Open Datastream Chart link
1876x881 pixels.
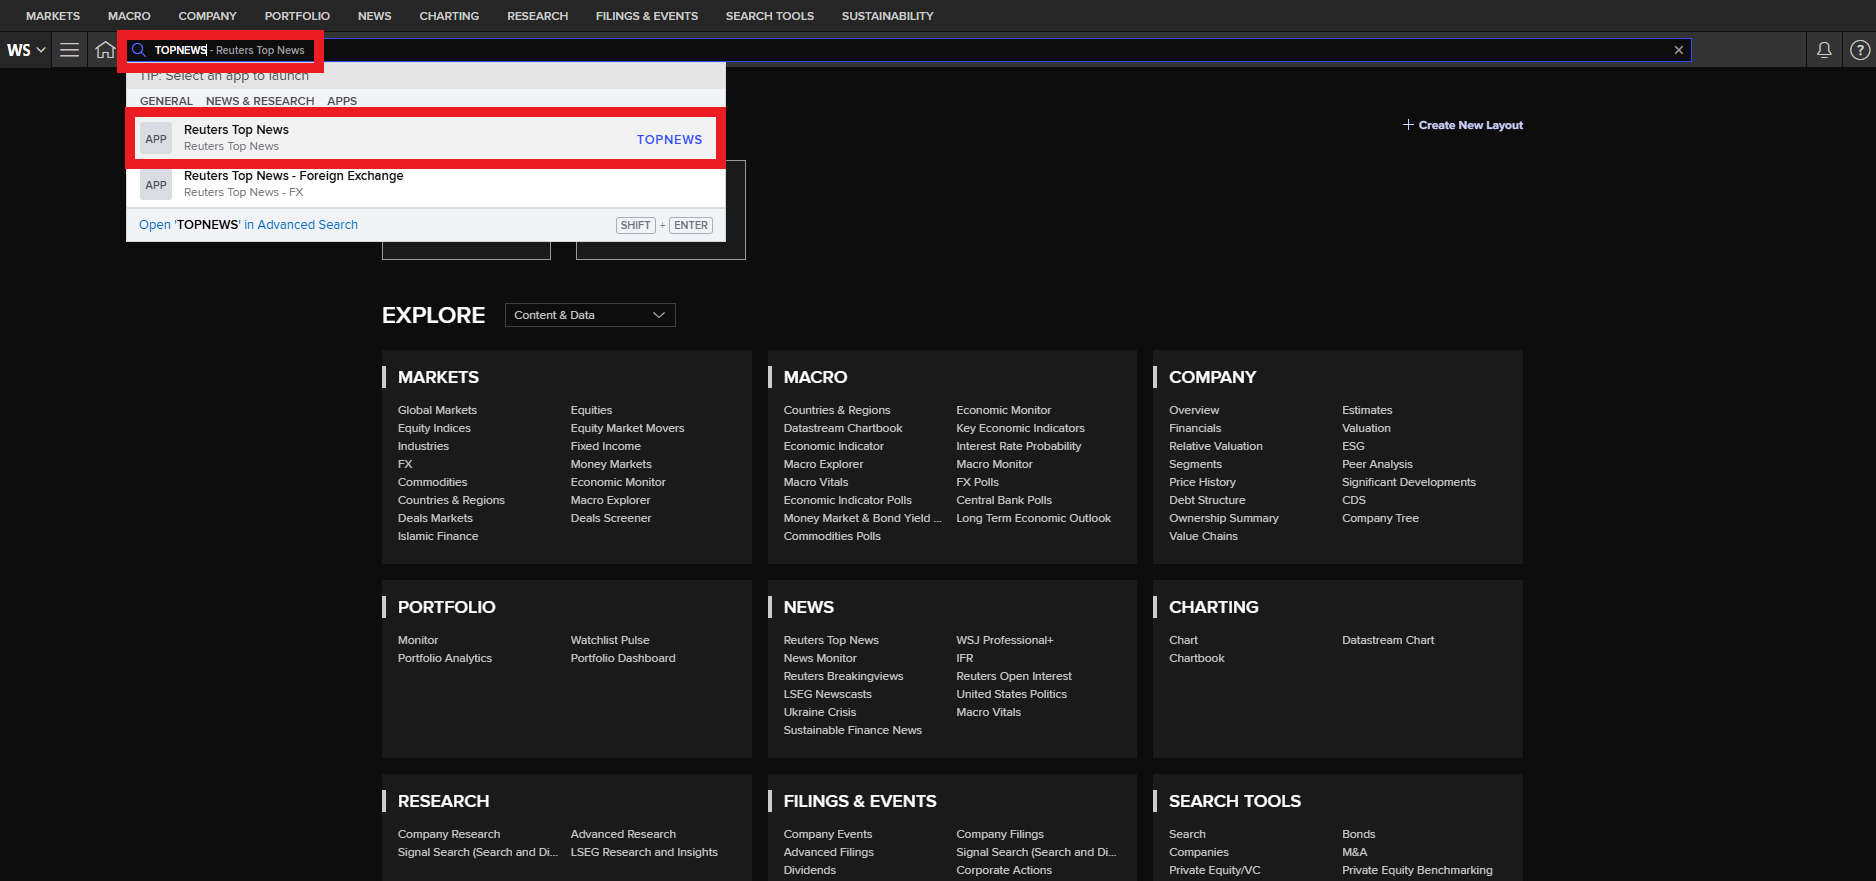1388,640
